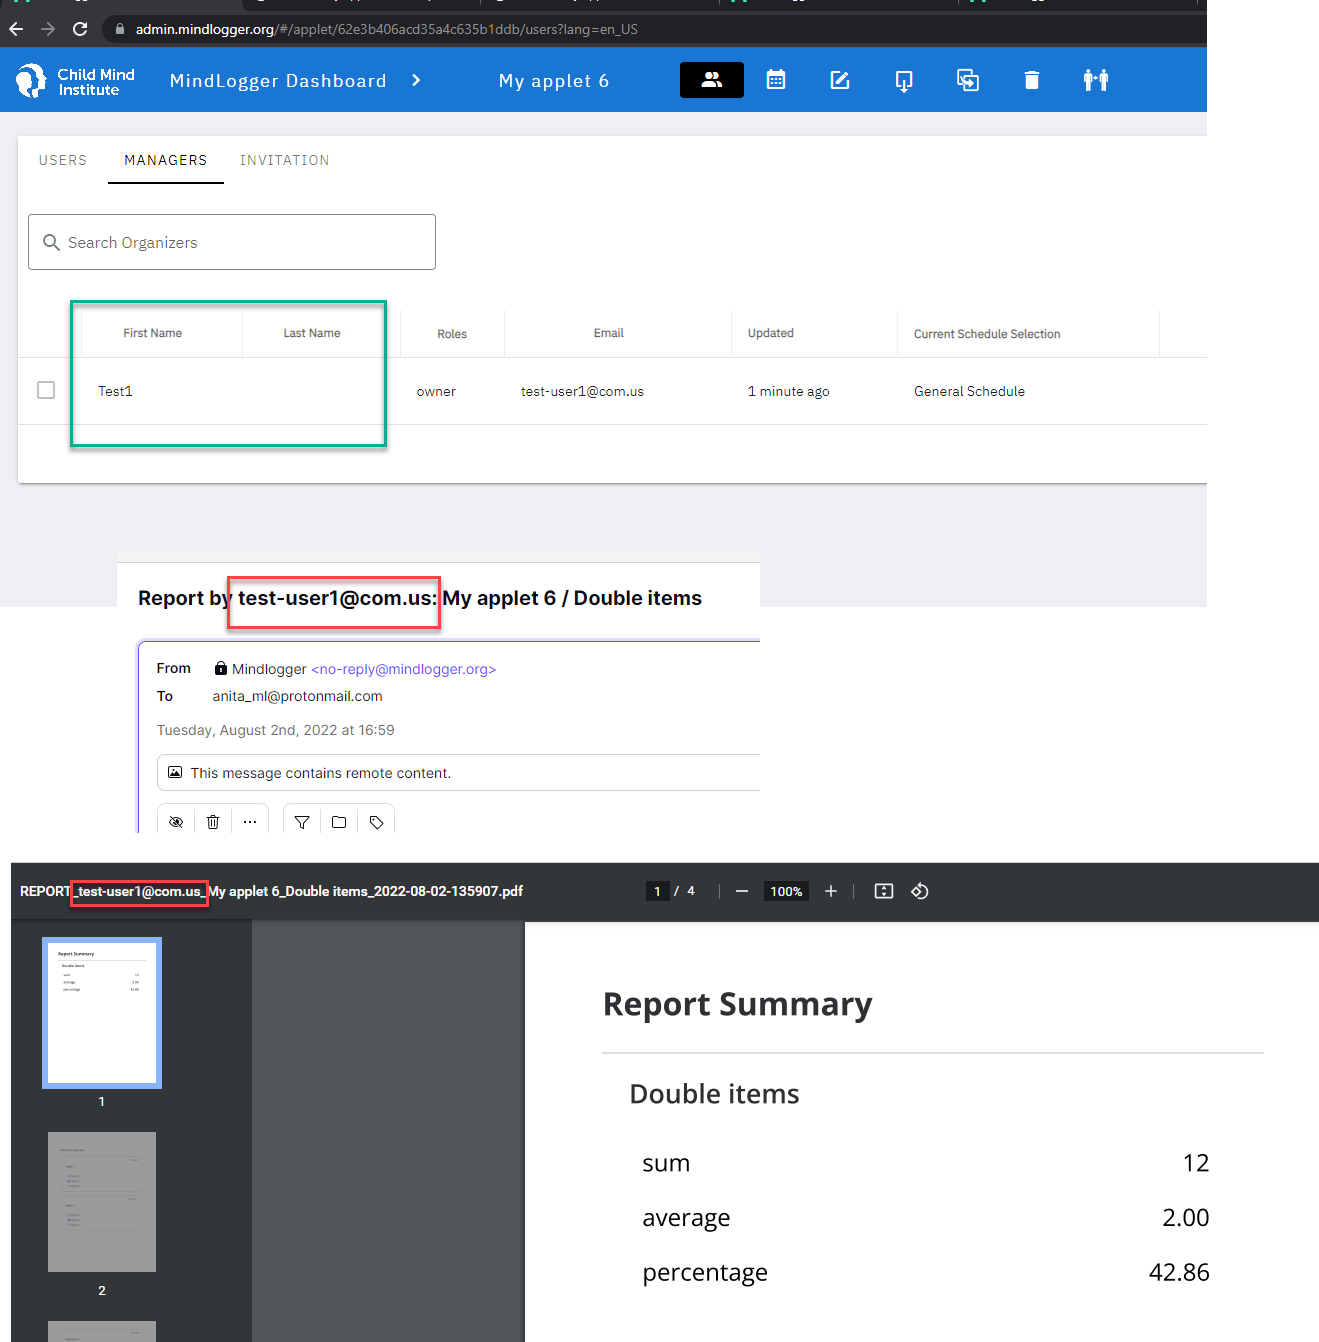Sort by Last Name column header

312,333
